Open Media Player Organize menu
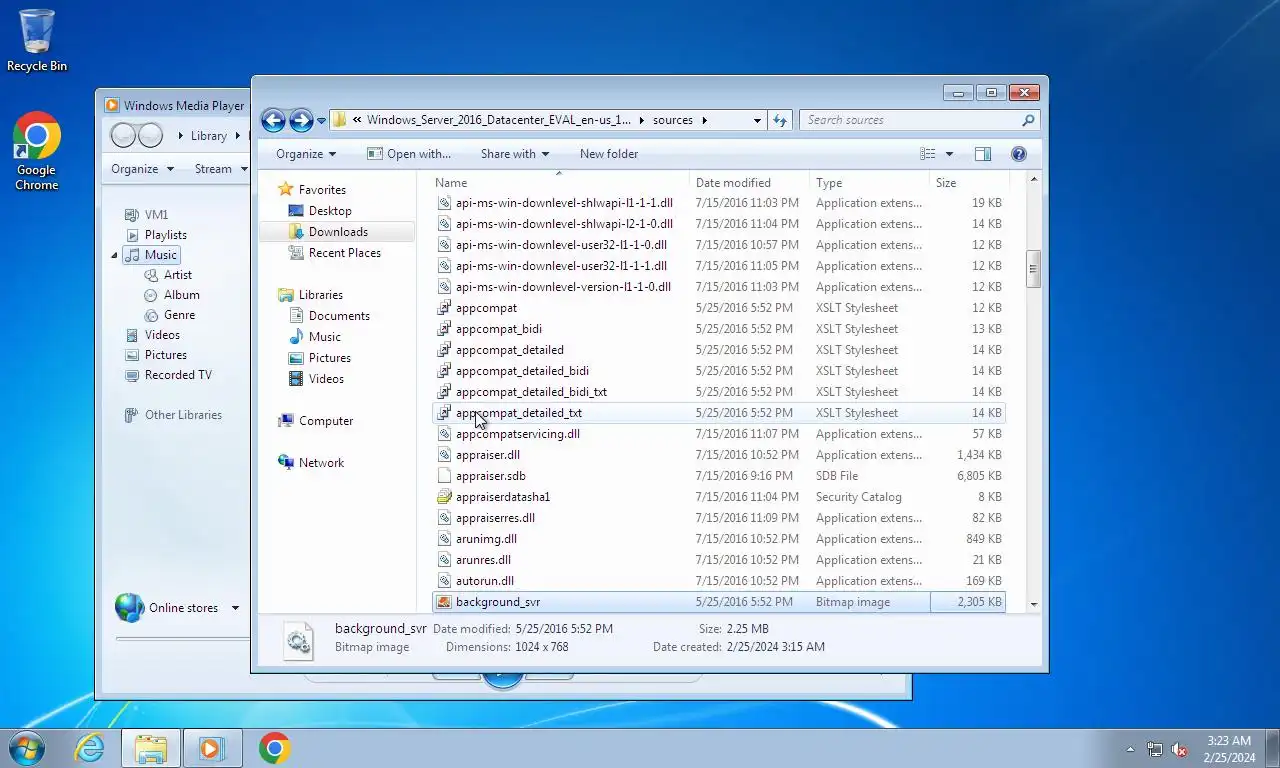The width and height of the screenshot is (1280, 768). point(142,169)
